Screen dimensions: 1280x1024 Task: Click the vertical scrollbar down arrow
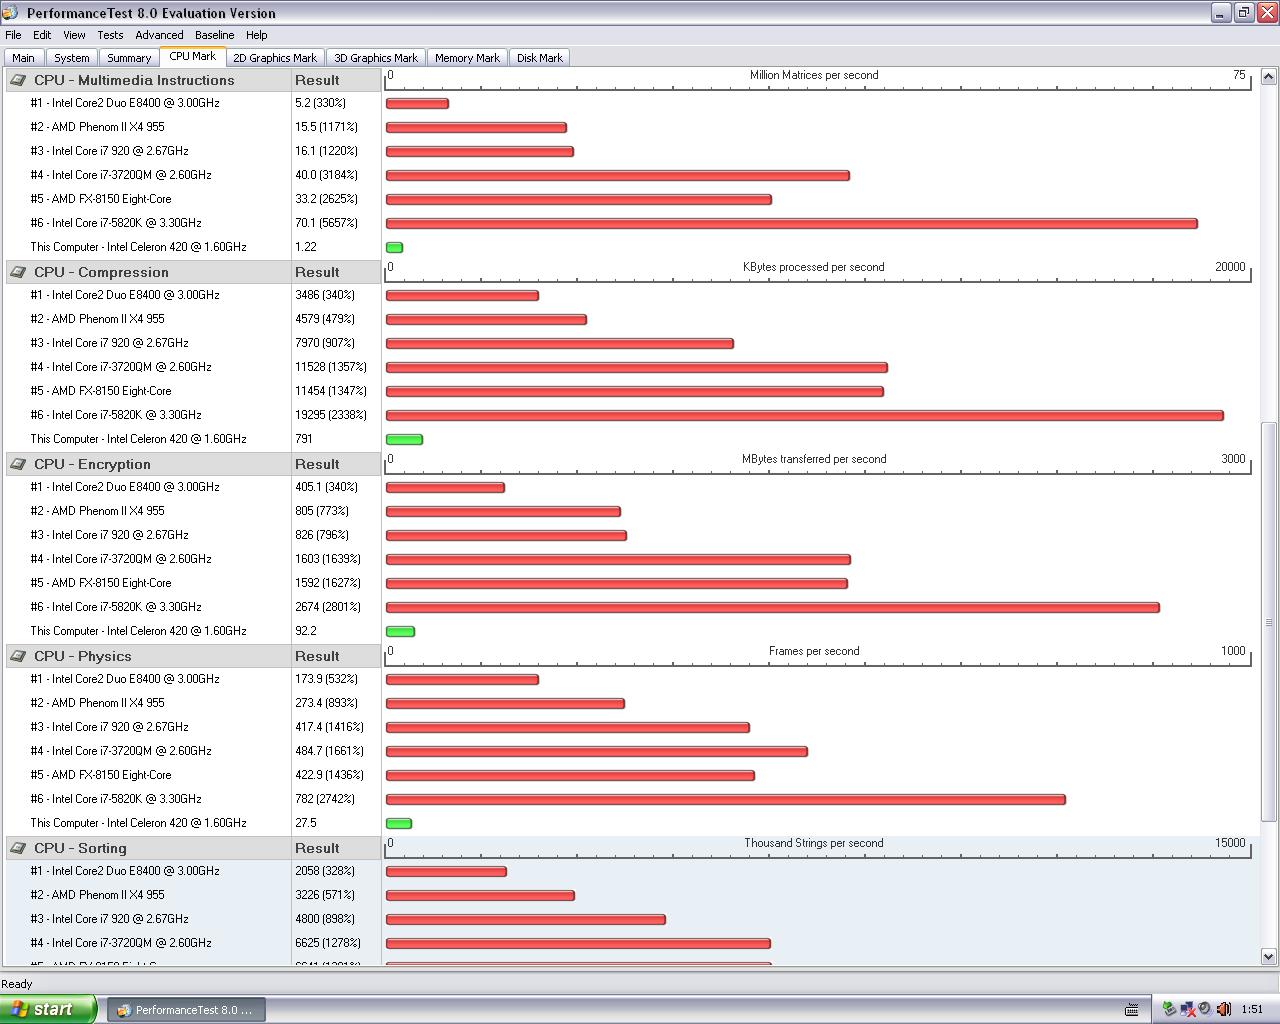coord(1268,956)
